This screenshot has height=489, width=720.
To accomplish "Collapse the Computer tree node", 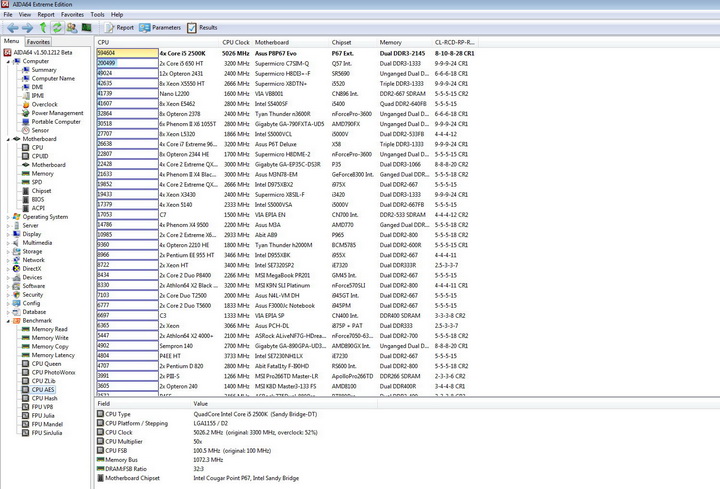I will pos(8,61).
